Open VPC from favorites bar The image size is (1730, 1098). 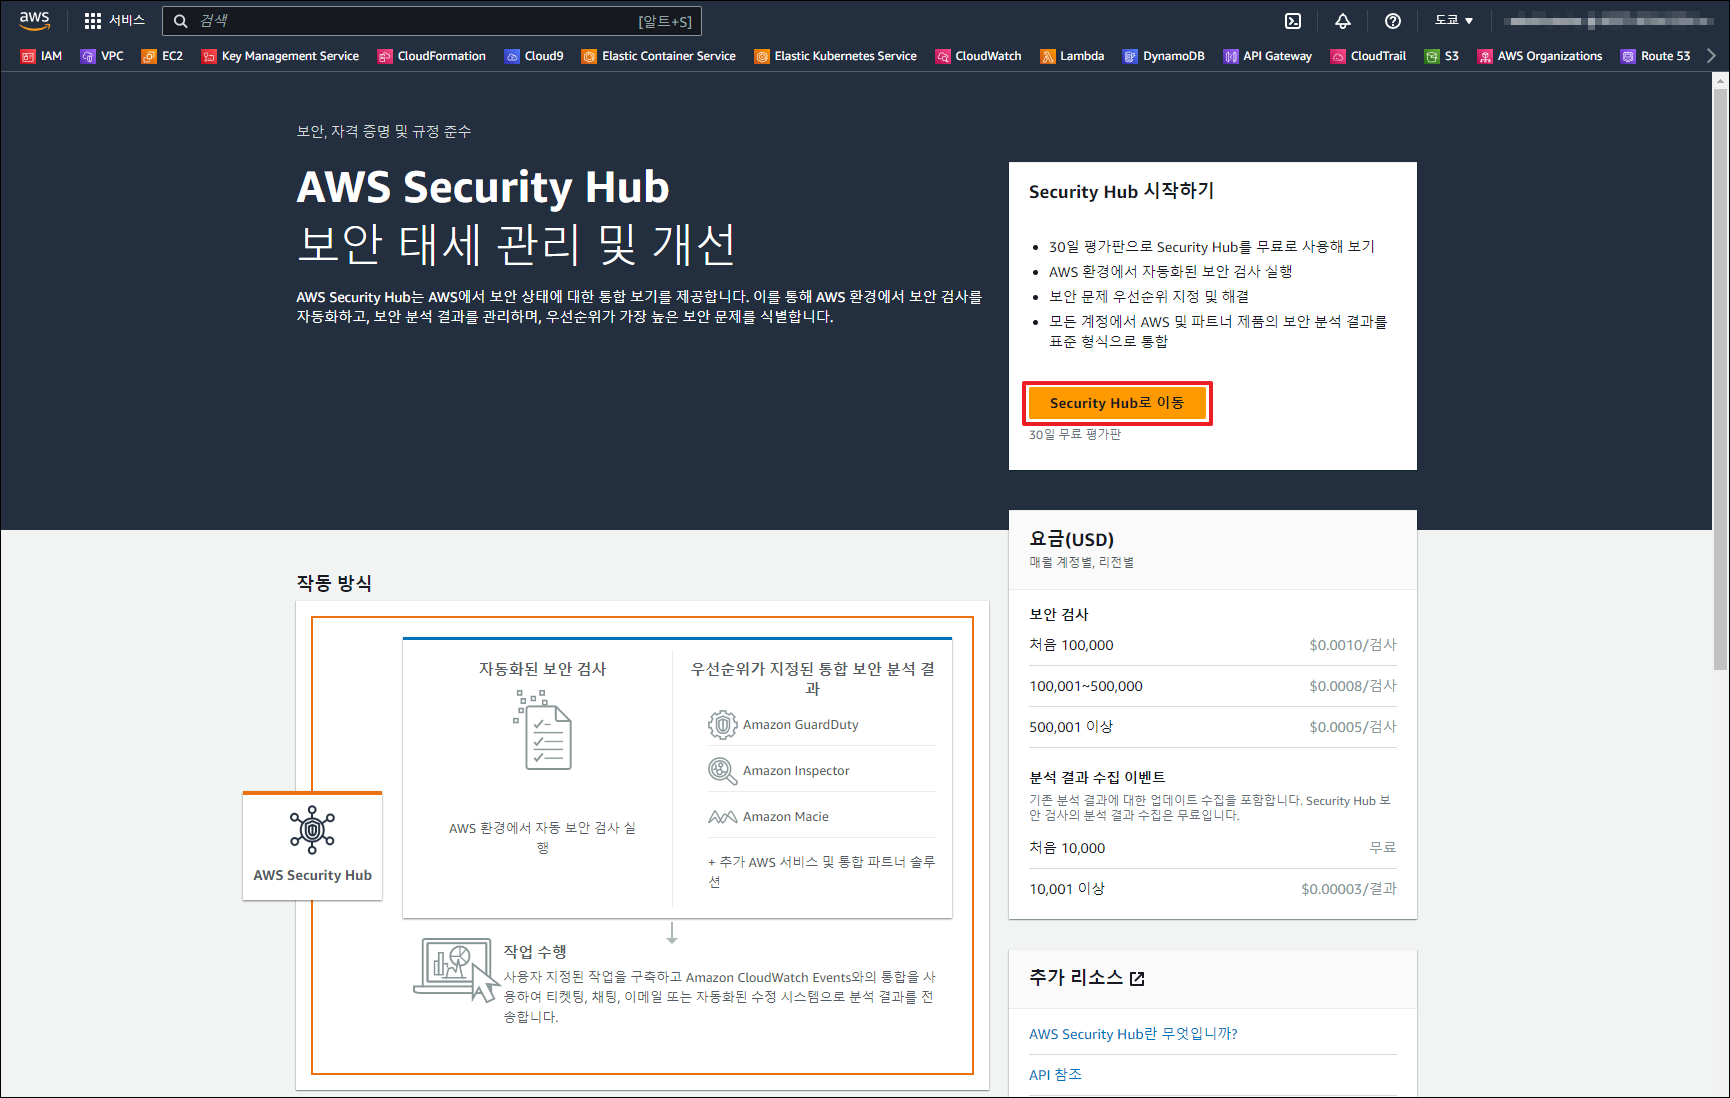(x=102, y=56)
